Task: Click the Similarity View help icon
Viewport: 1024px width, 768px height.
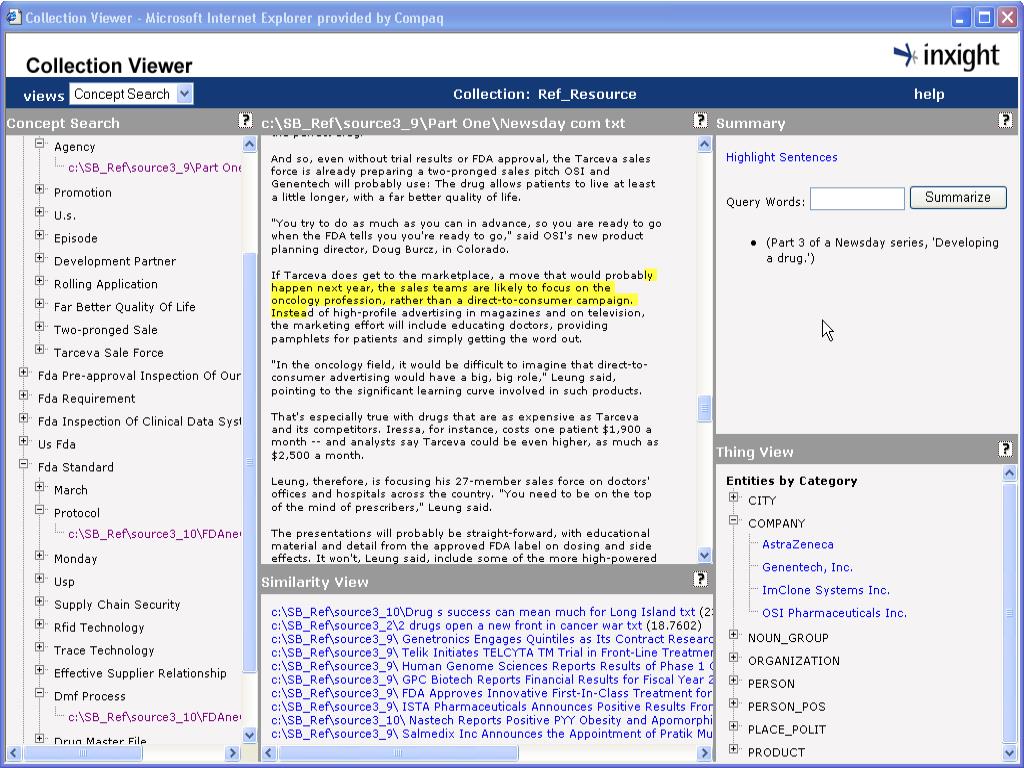Action: 700,579
